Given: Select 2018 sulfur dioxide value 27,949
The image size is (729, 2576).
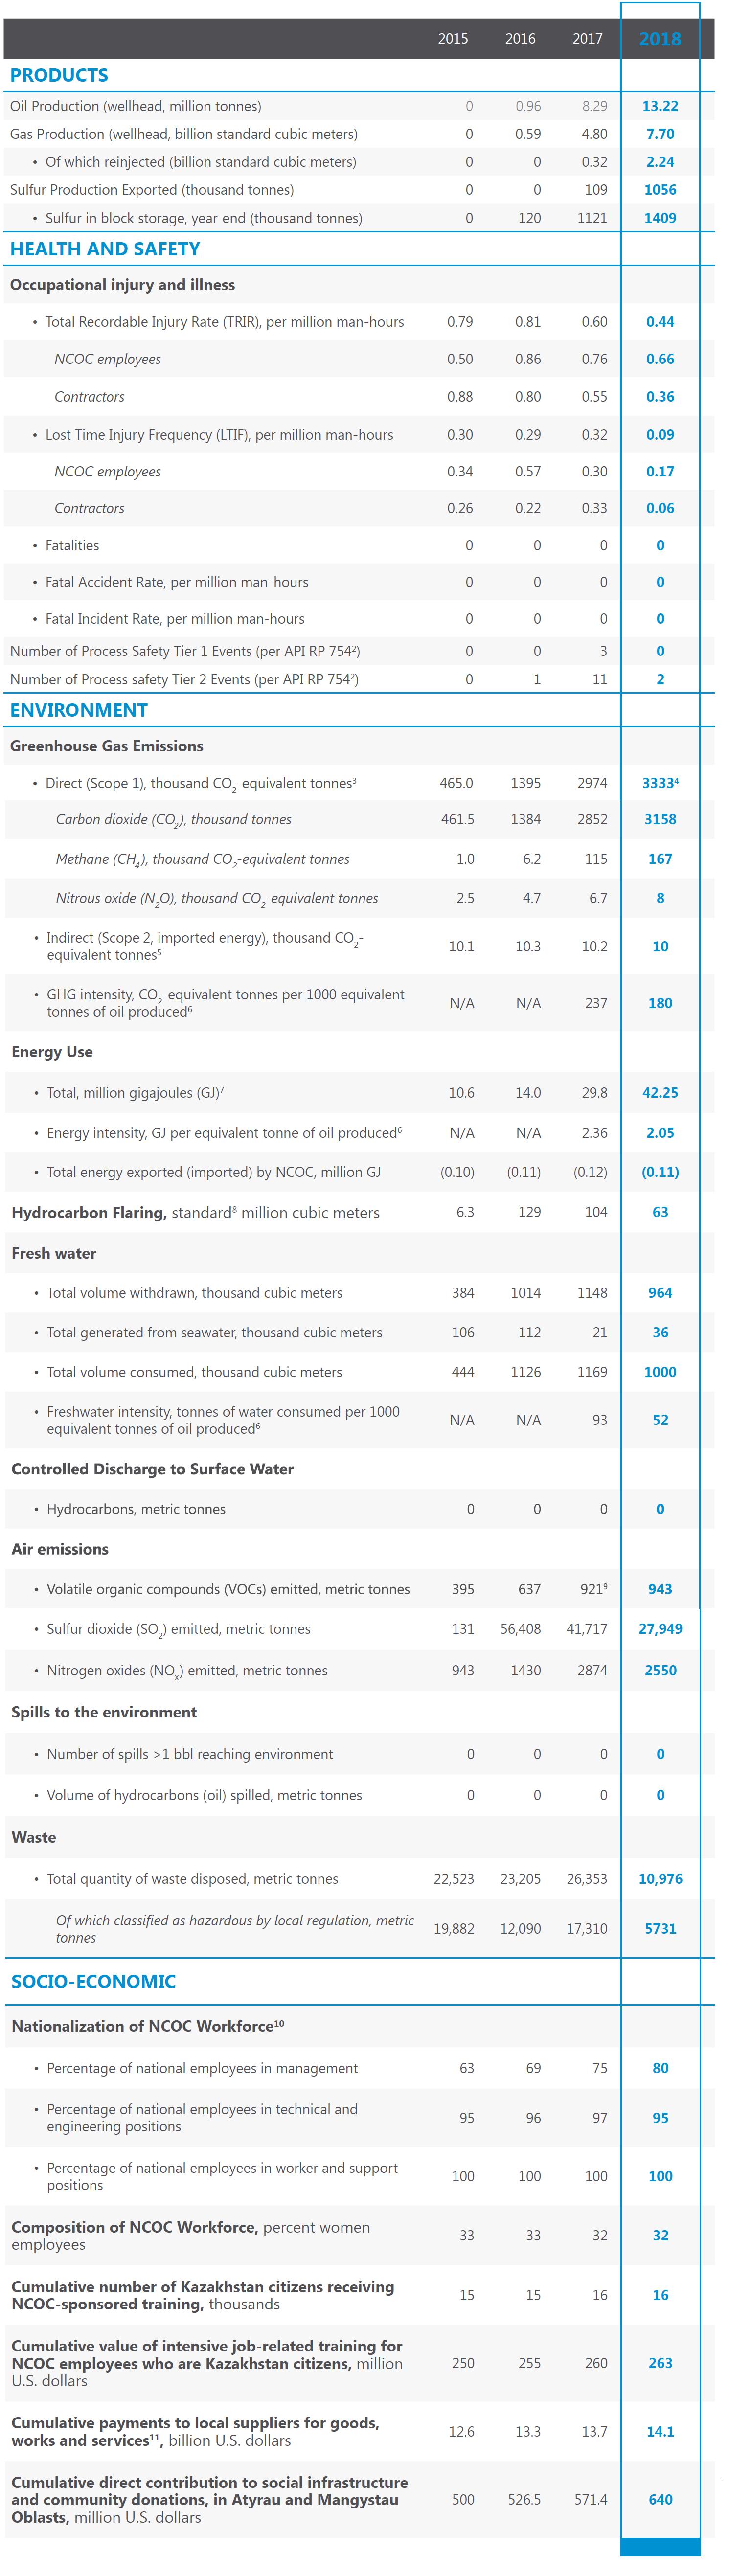Looking at the screenshot, I should (x=660, y=1628).
